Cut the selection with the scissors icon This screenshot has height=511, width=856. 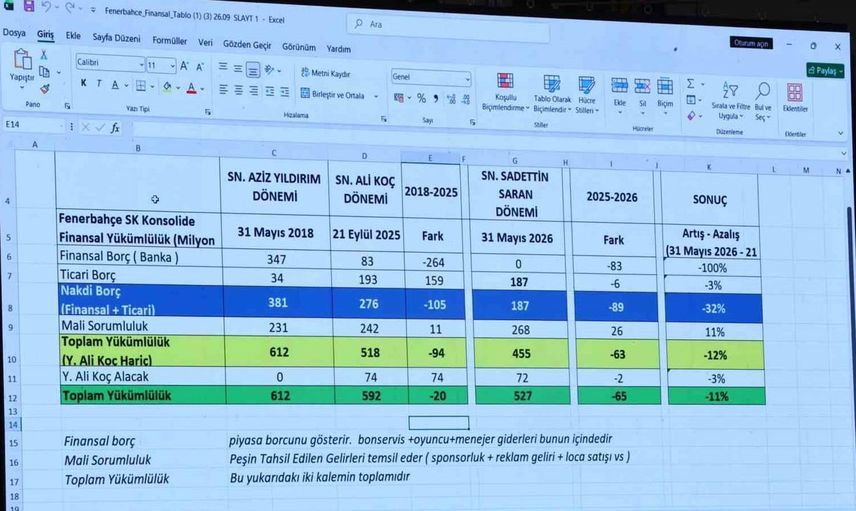tap(44, 55)
